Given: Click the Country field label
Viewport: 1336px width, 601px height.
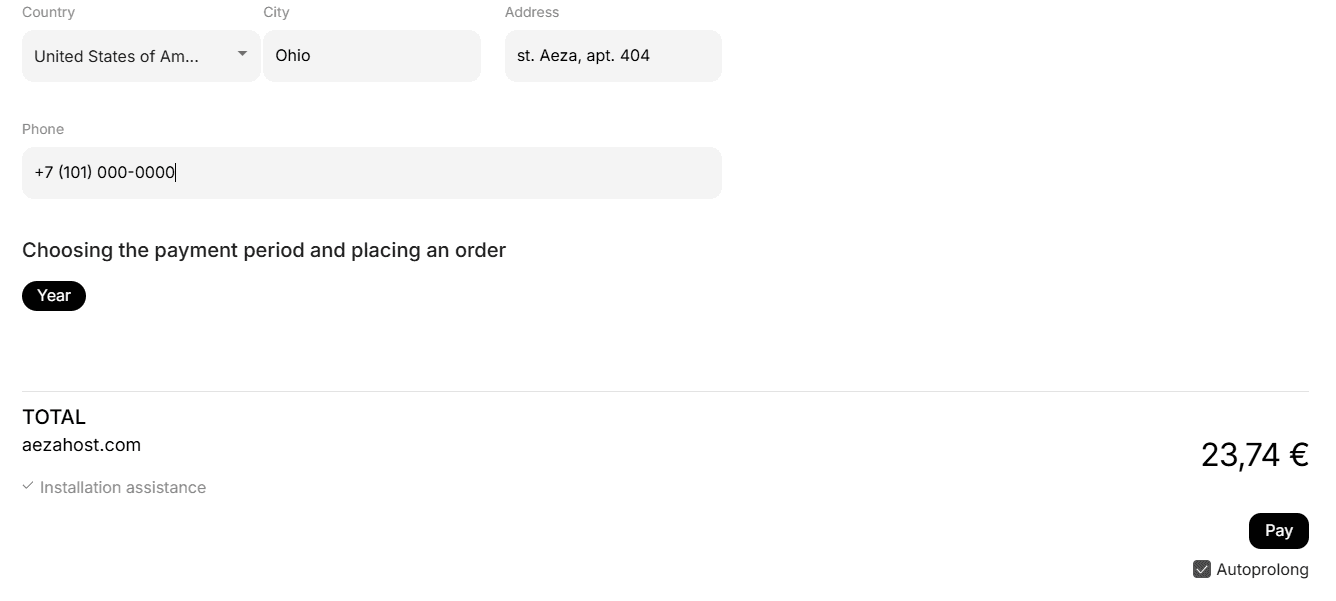Looking at the screenshot, I should click(x=48, y=12).
